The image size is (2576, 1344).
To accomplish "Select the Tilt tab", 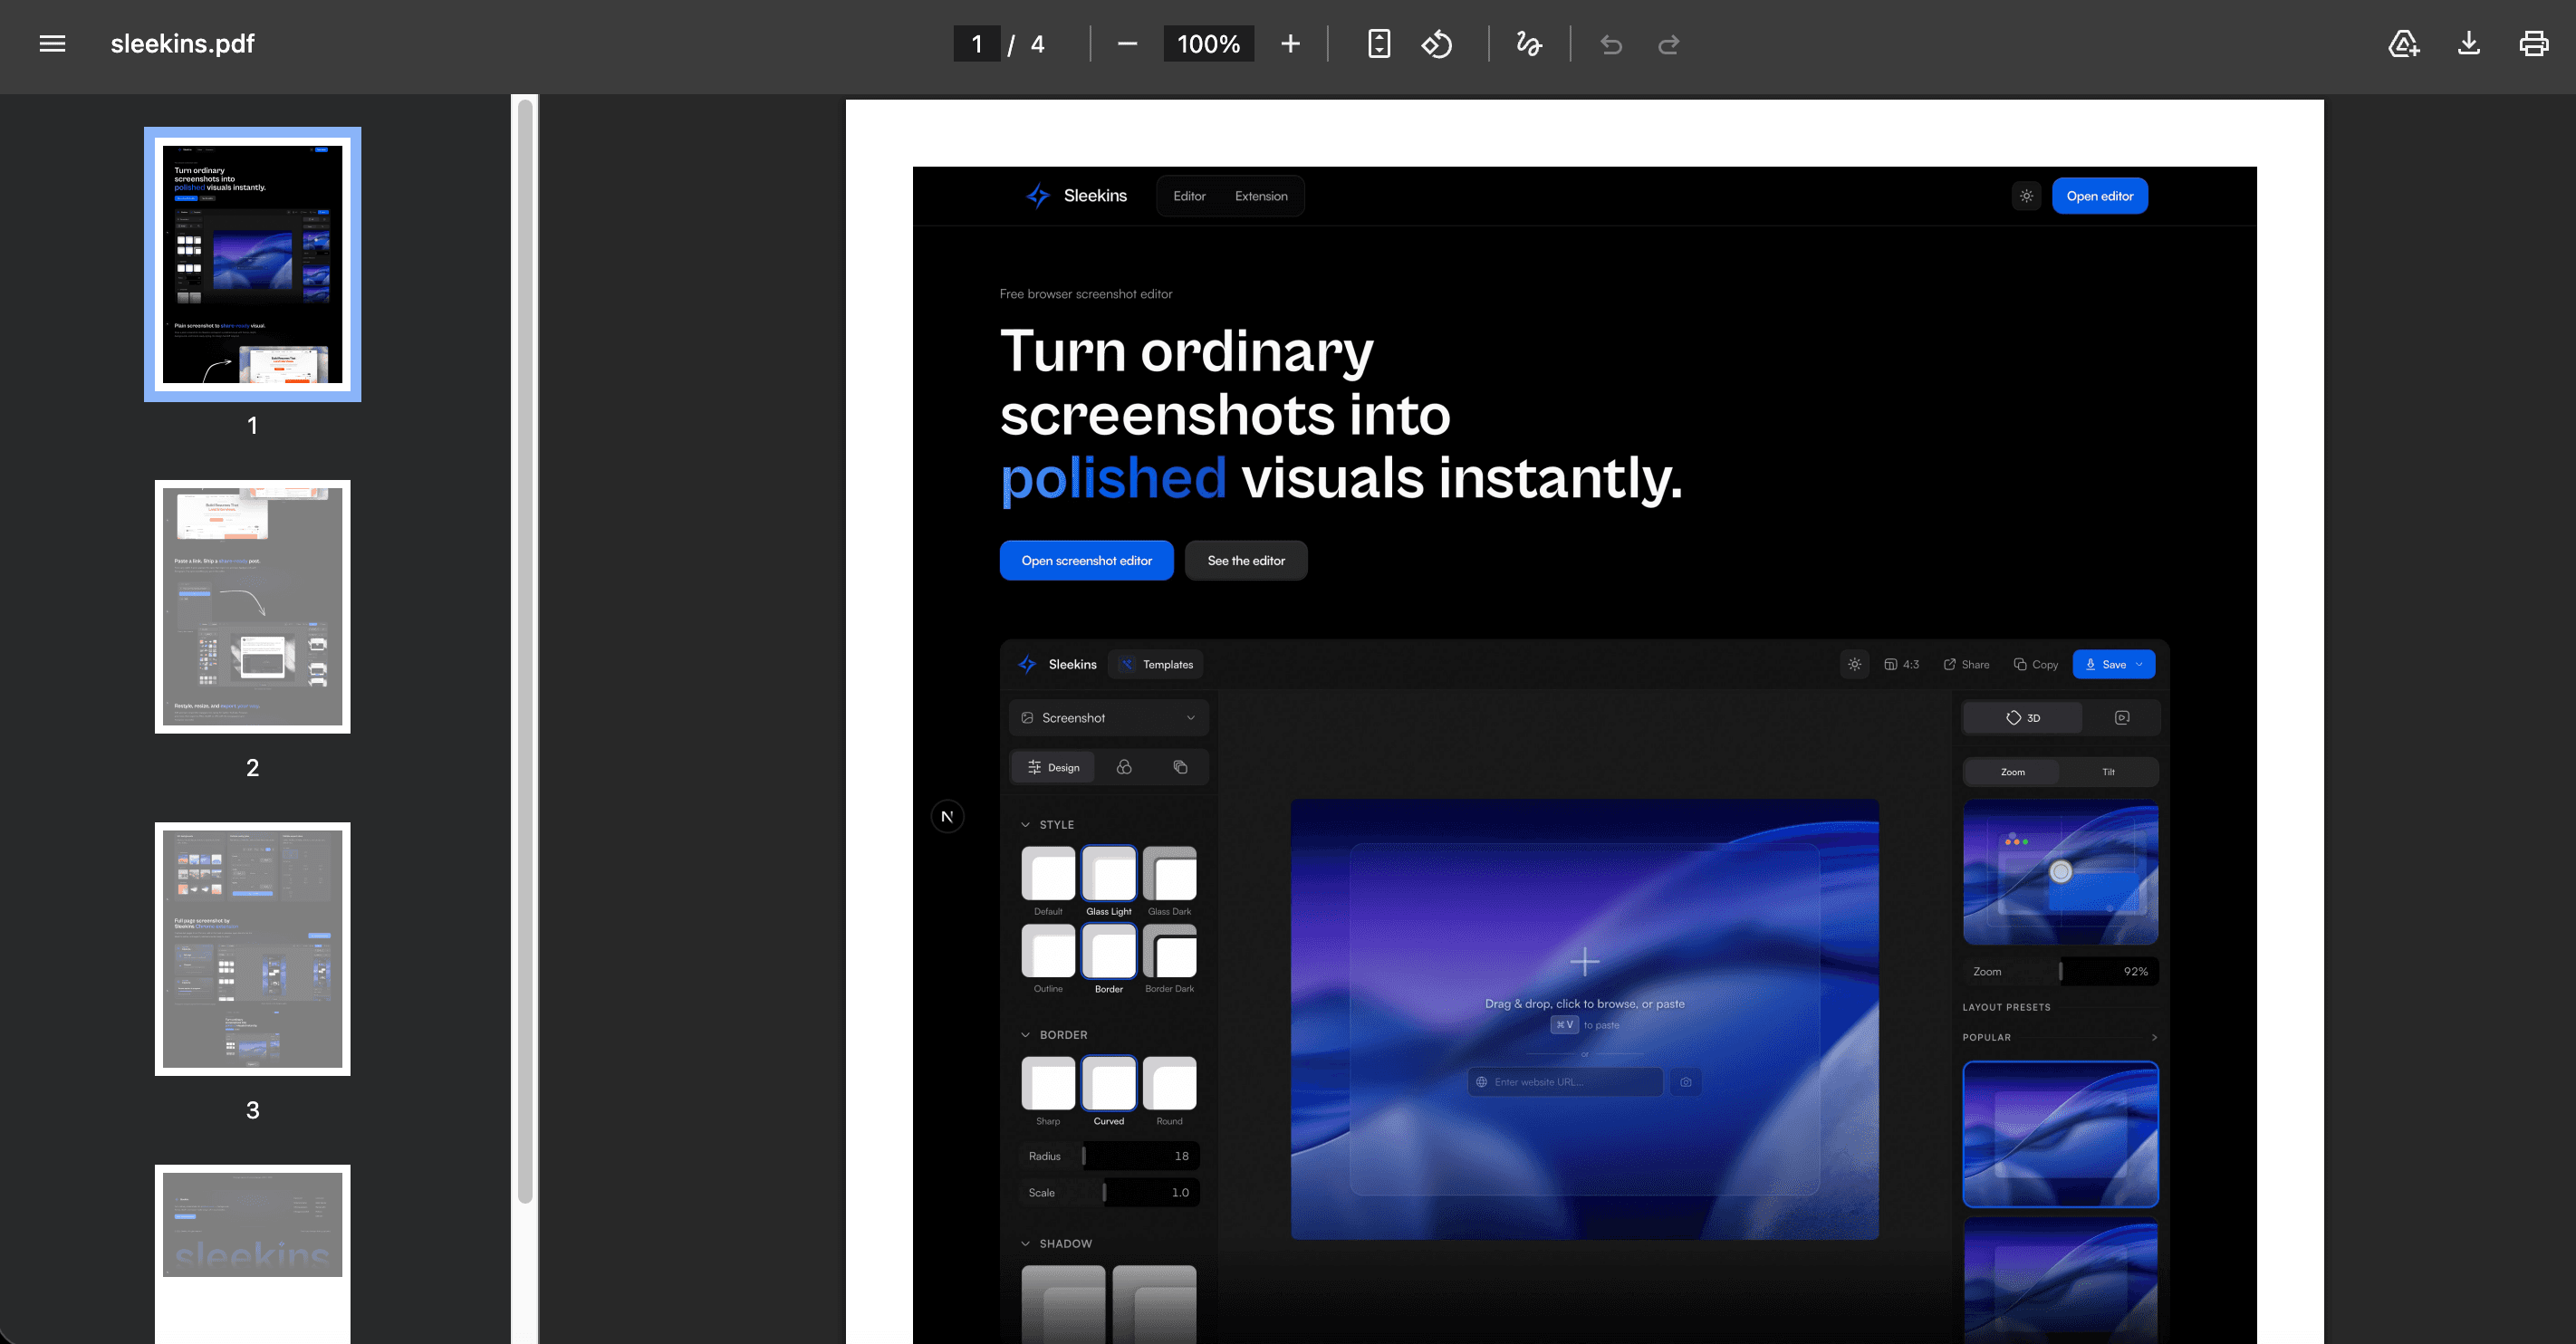I will click(x=2108, y=772).
